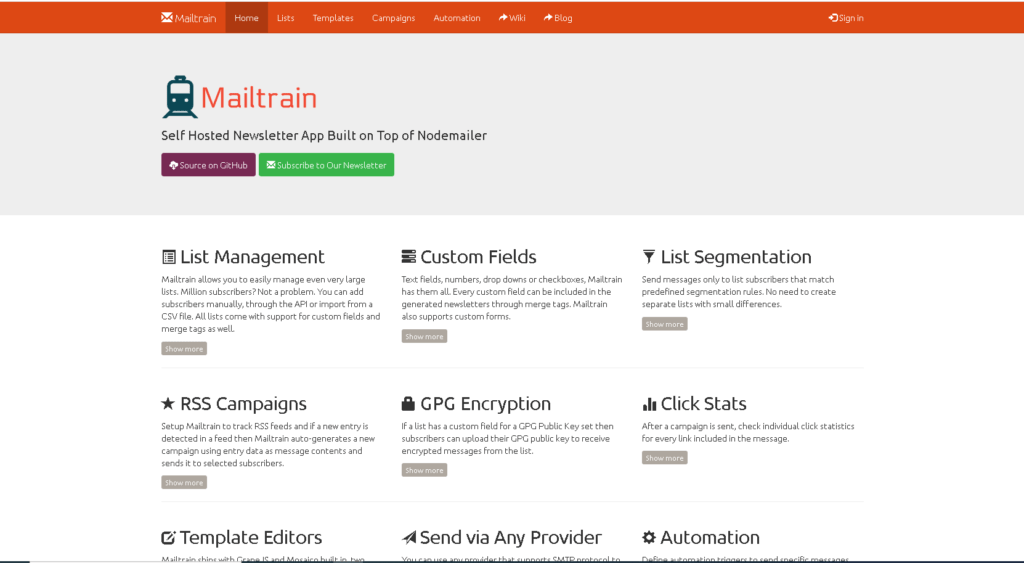This screenshot has height=563, width=1024.
Task: Click the Blog share arrow icon
Action: click(x=548, y=18)
